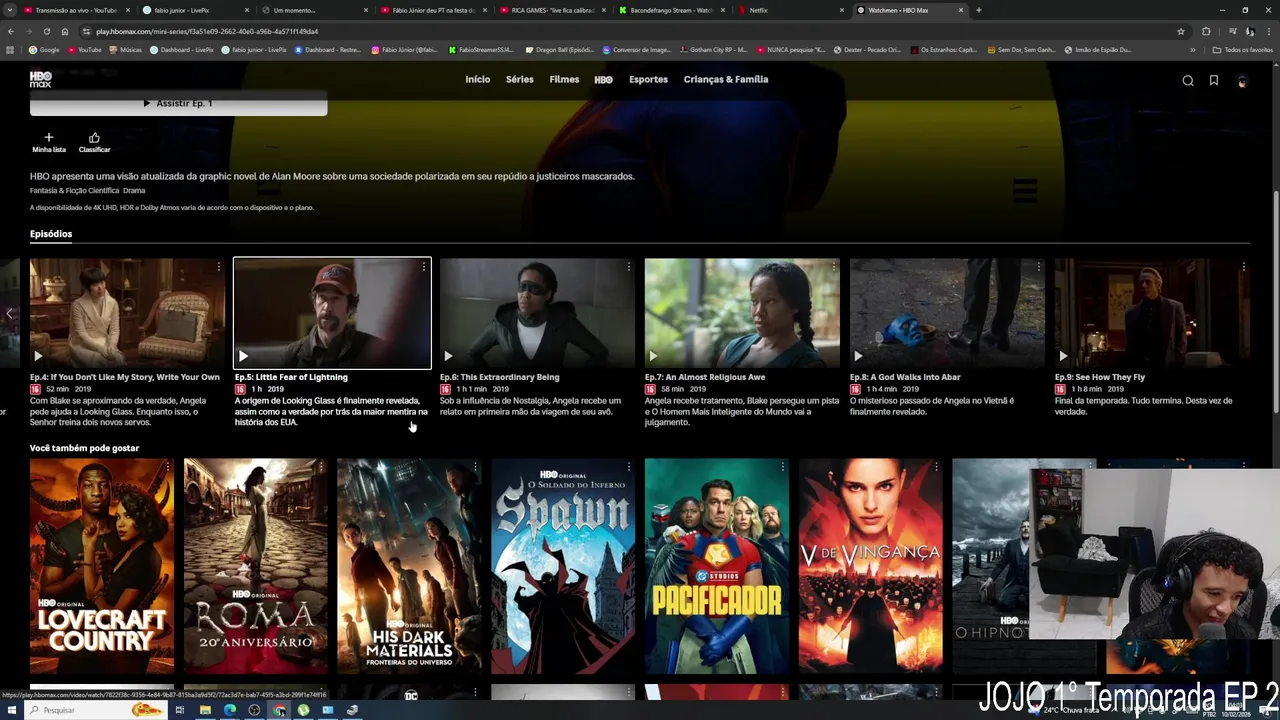Open Crianças & Família navigation item
1280x720 pixels.
[726, 79]
